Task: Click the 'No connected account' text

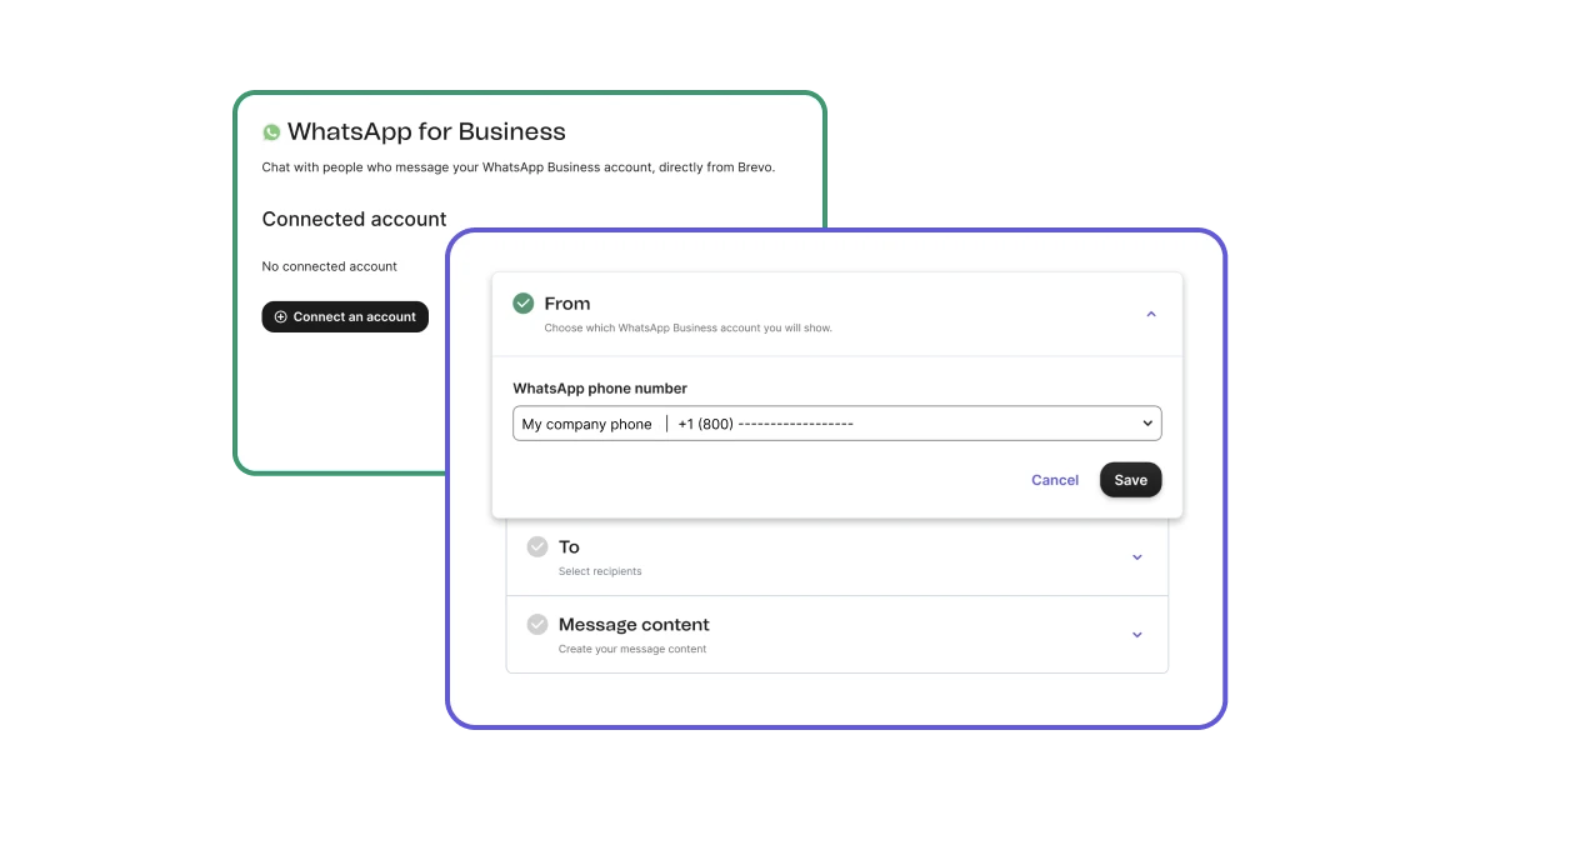Action: [329, 267]
